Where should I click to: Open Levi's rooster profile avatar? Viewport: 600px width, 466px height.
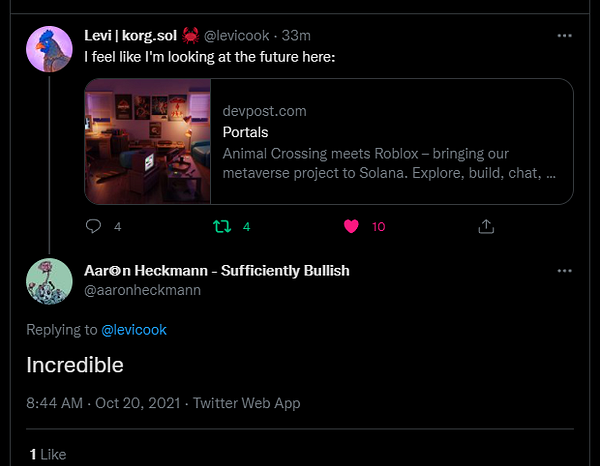pos(49,48)
